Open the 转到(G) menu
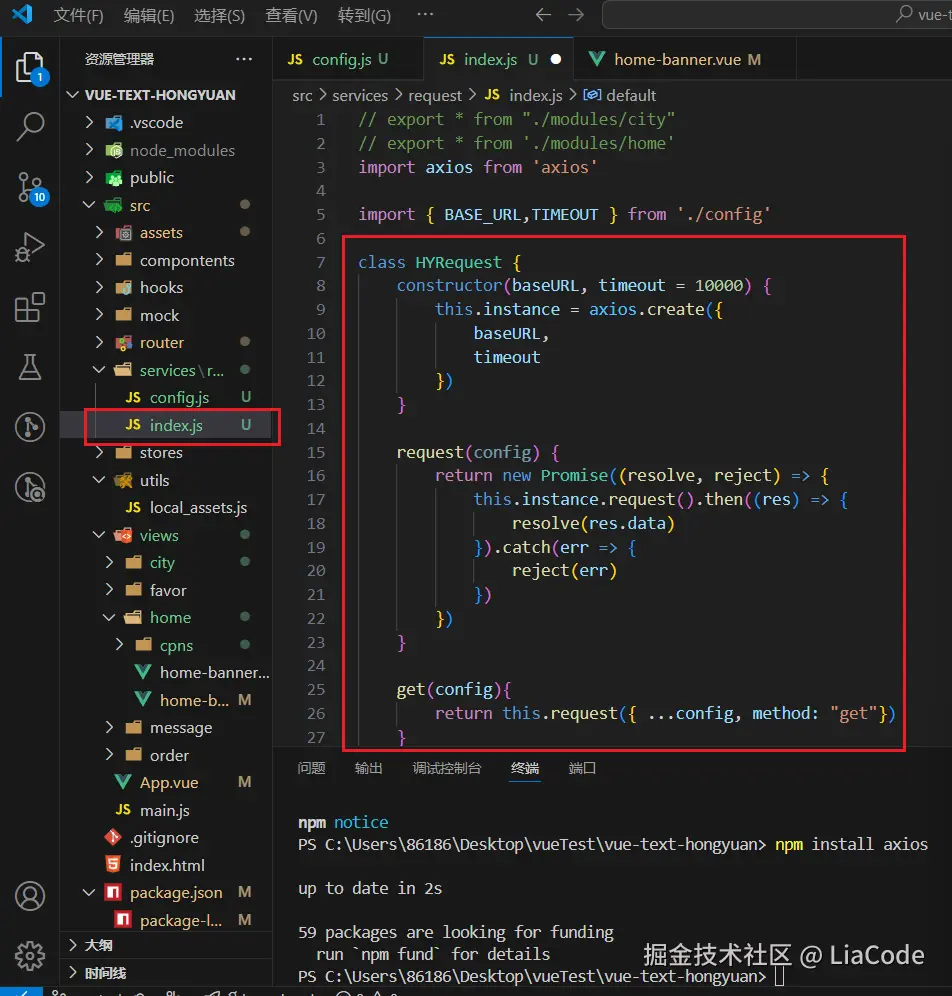 (x=364, y=15)
